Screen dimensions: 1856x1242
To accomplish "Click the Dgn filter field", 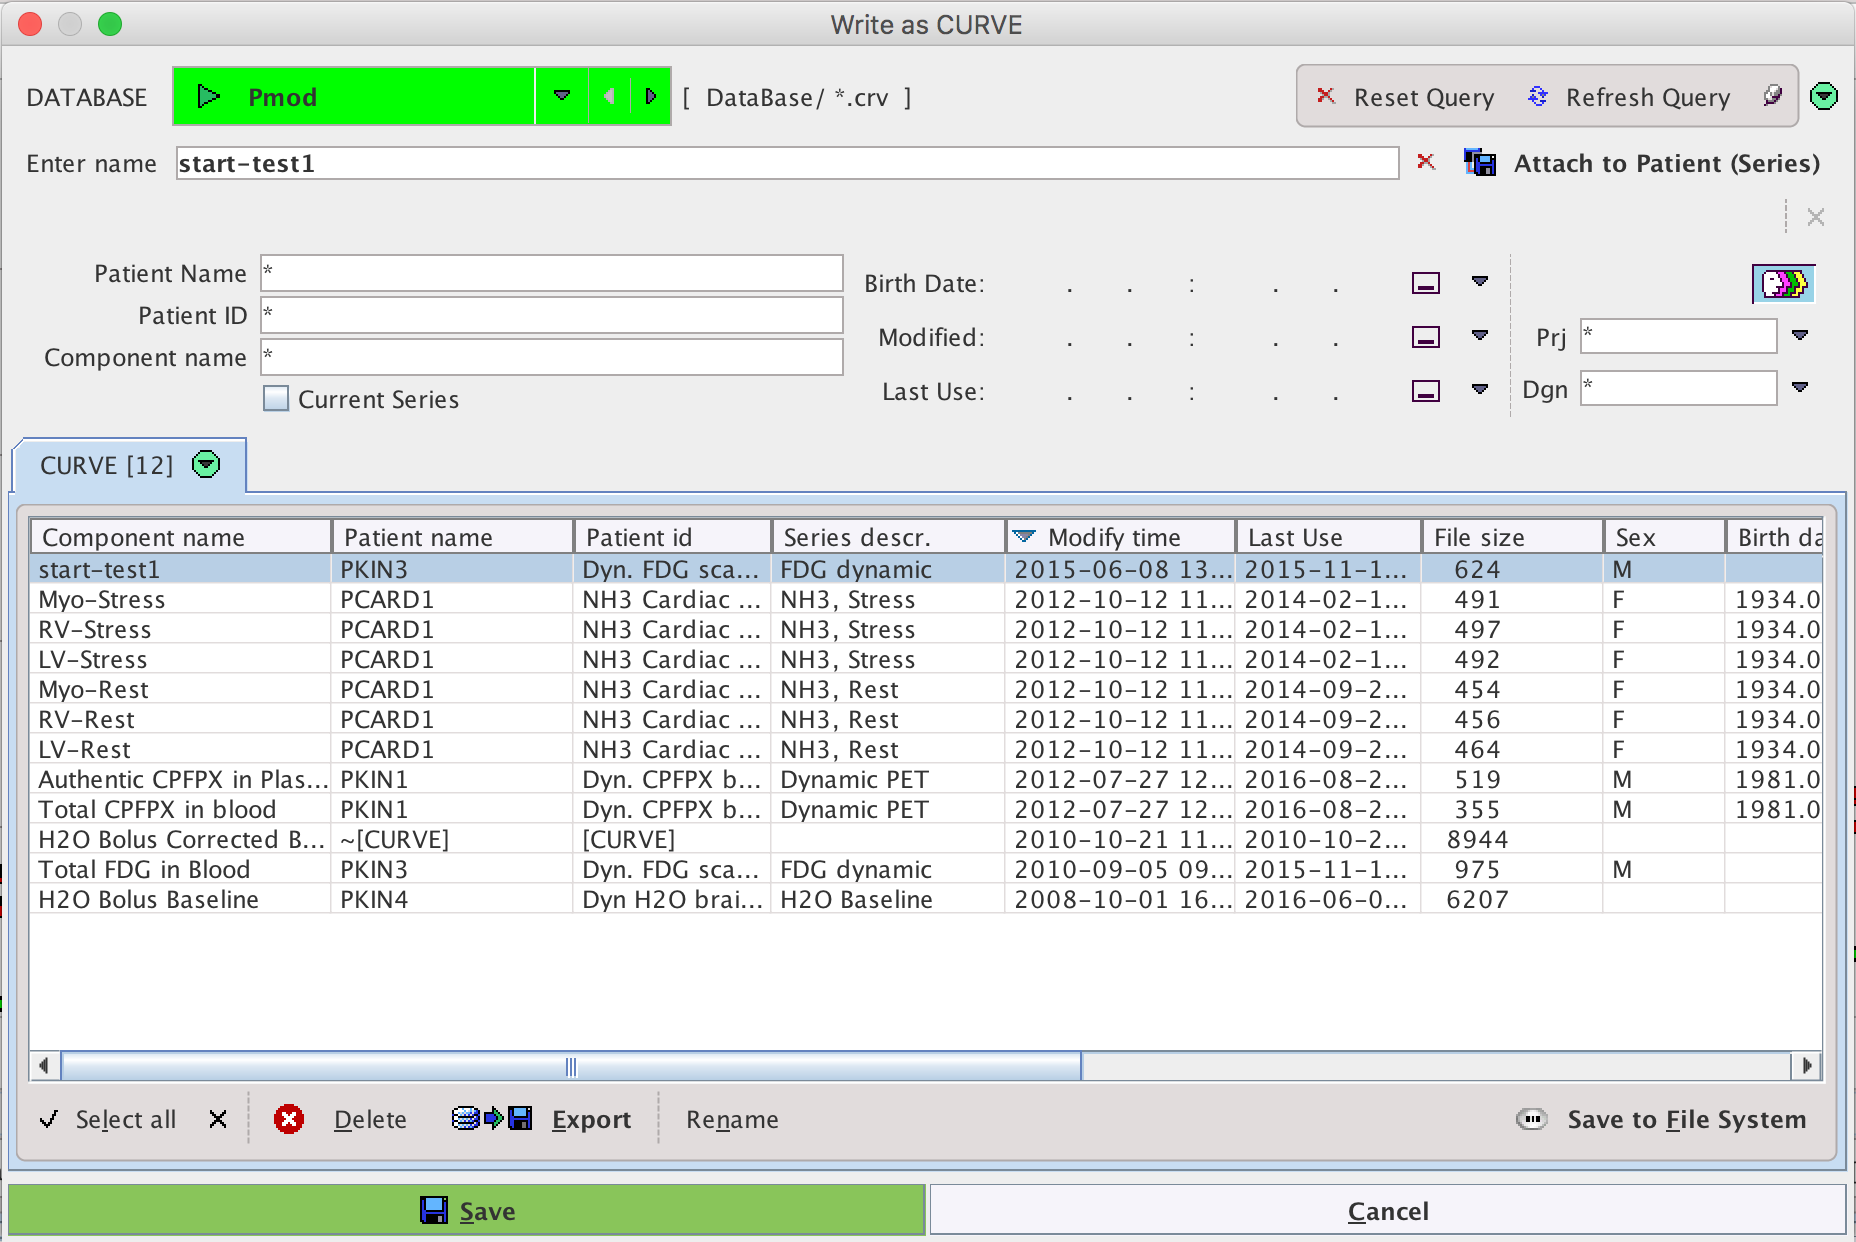I will click(1678, 388).
